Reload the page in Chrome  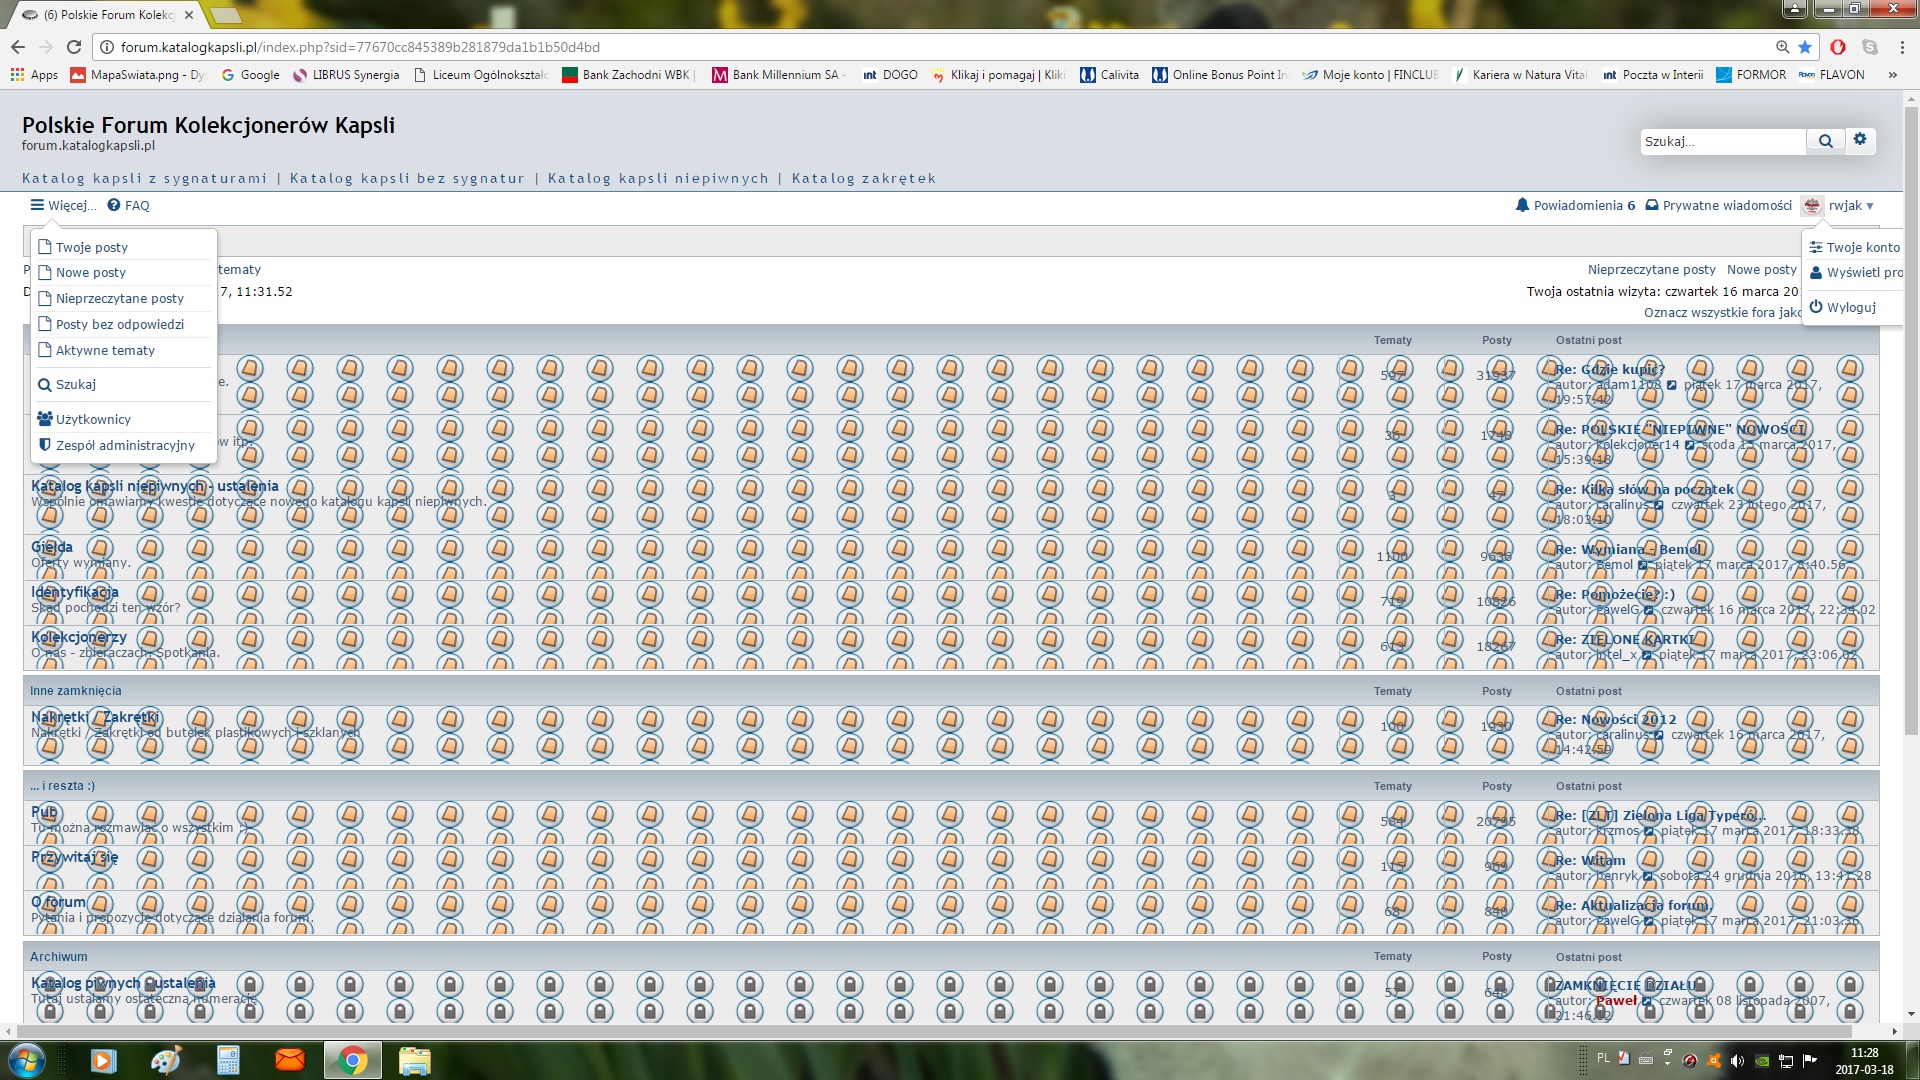(x=74, y=47)
